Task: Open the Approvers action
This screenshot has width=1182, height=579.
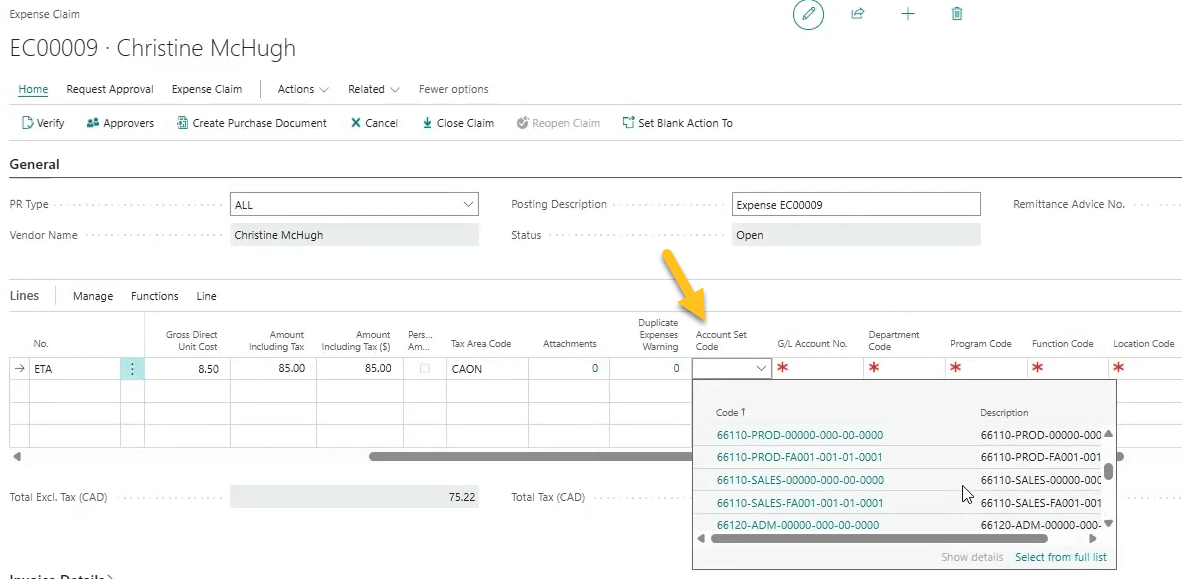Action: [x=119, y=122]
